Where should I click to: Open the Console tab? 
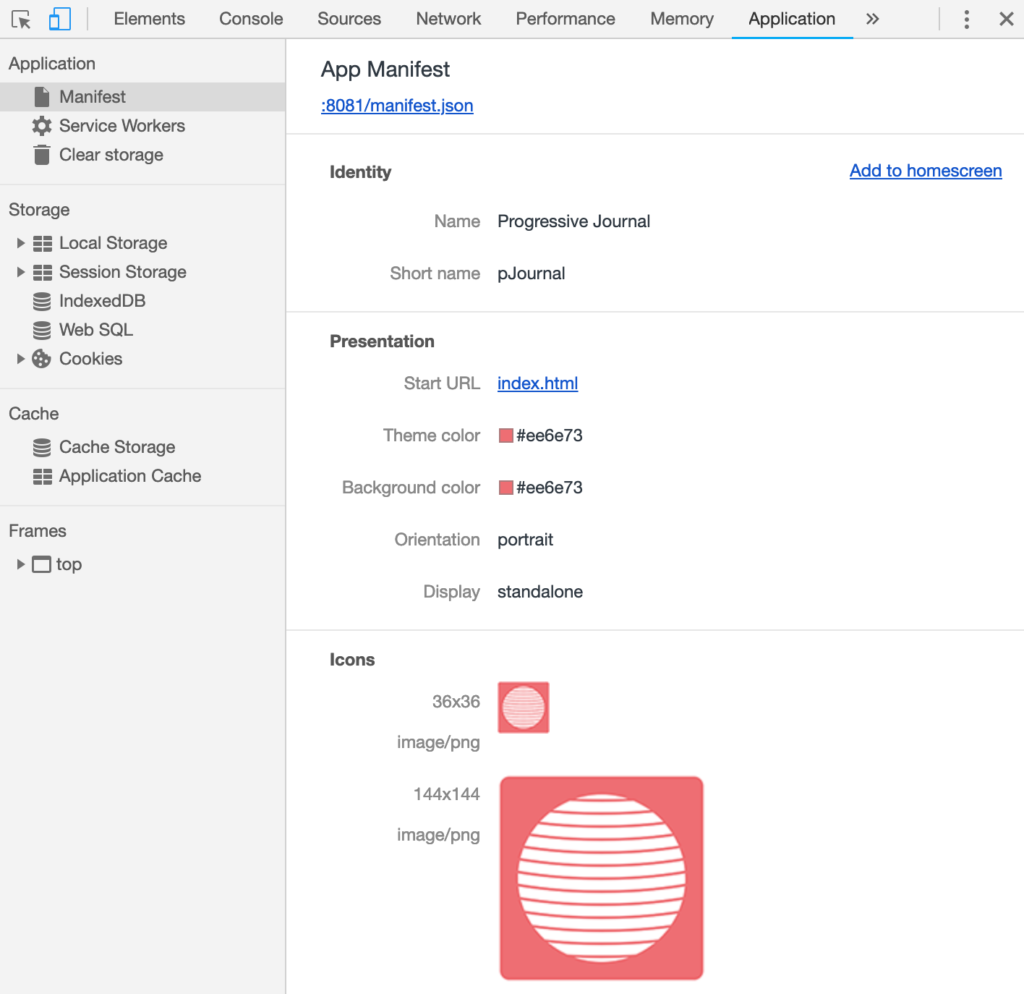(x=250, y=18)
